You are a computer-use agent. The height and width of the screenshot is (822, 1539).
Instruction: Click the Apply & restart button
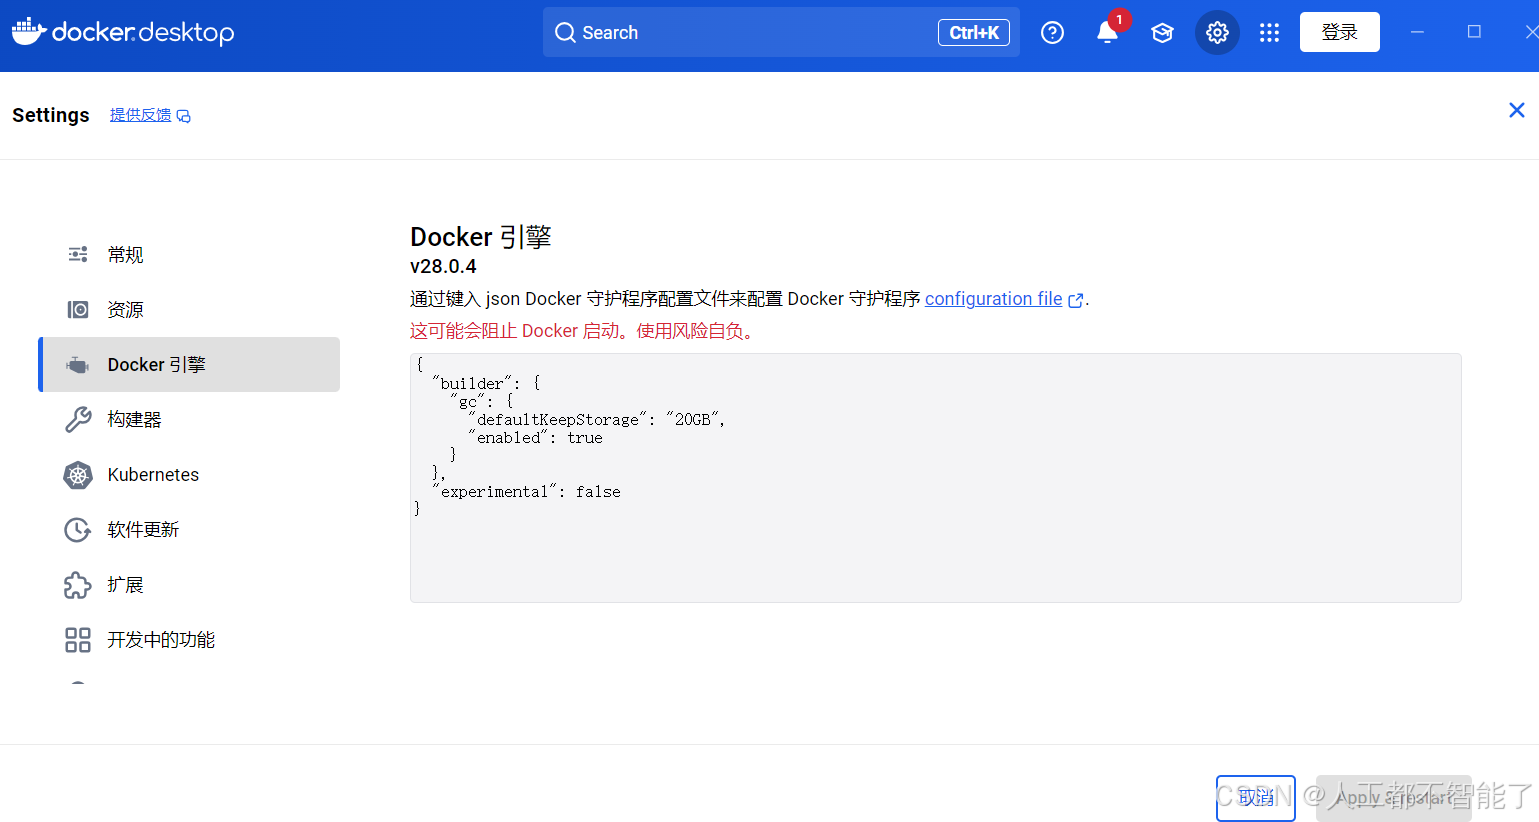click(1393, 798)
